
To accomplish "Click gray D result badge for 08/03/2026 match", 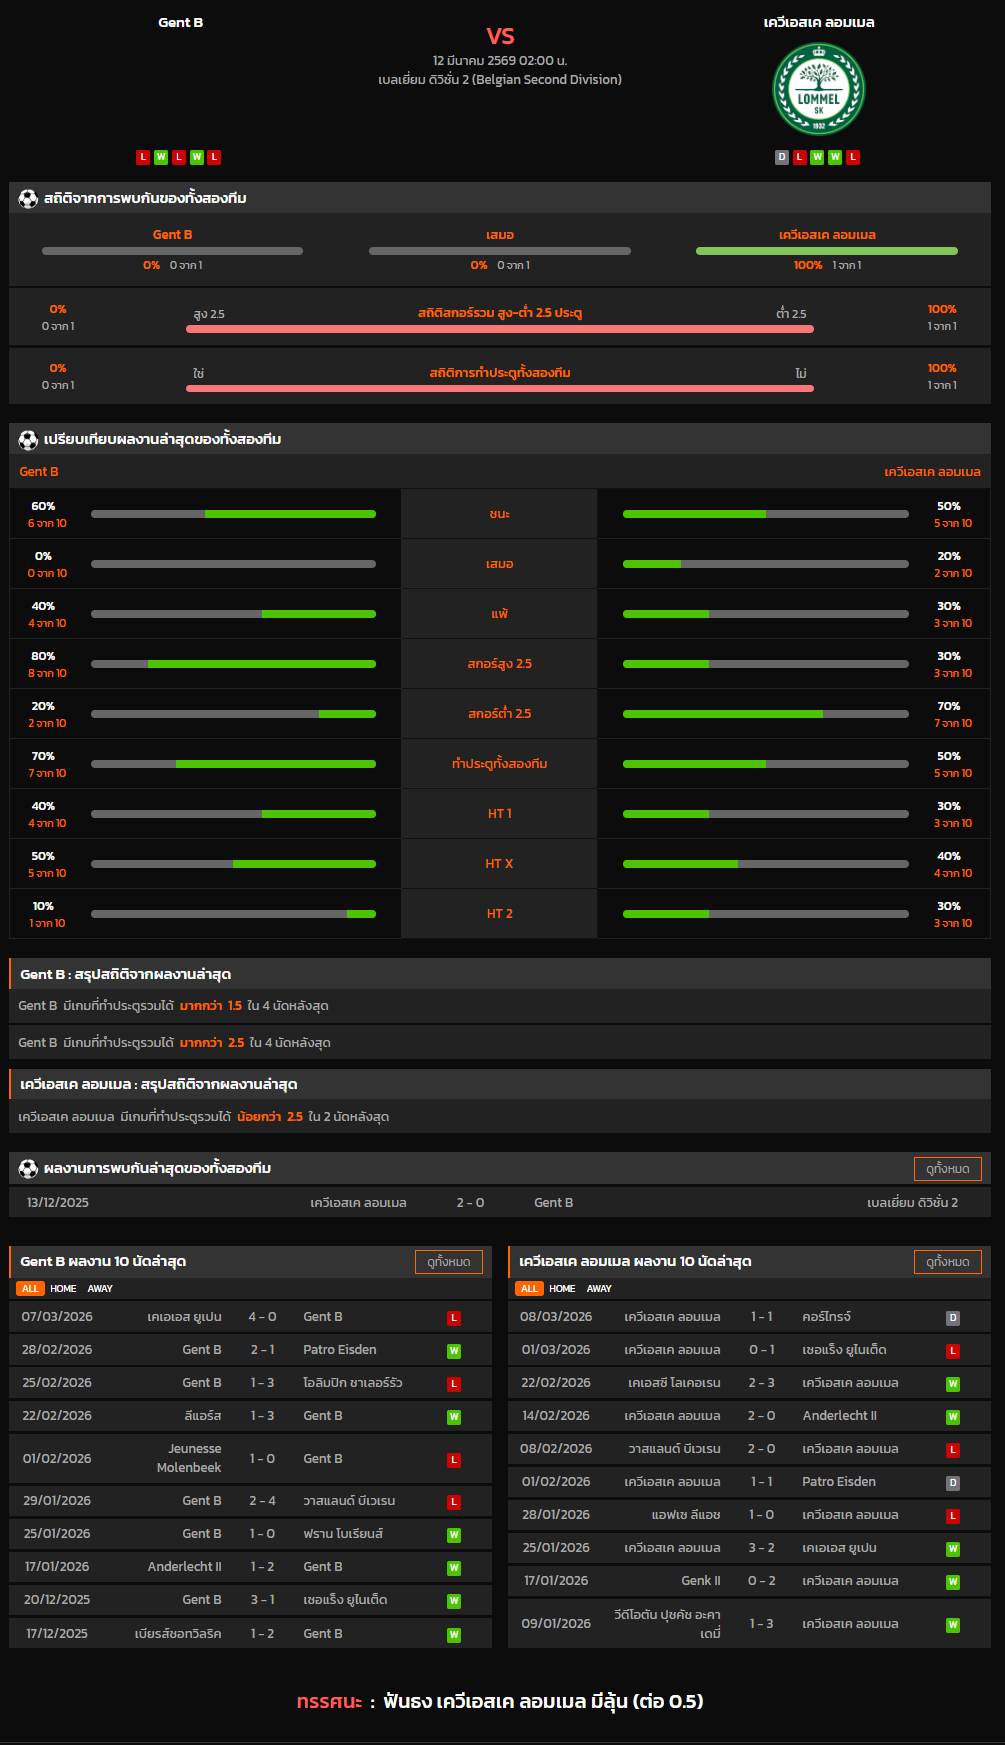I will (x=953, y=1318).
